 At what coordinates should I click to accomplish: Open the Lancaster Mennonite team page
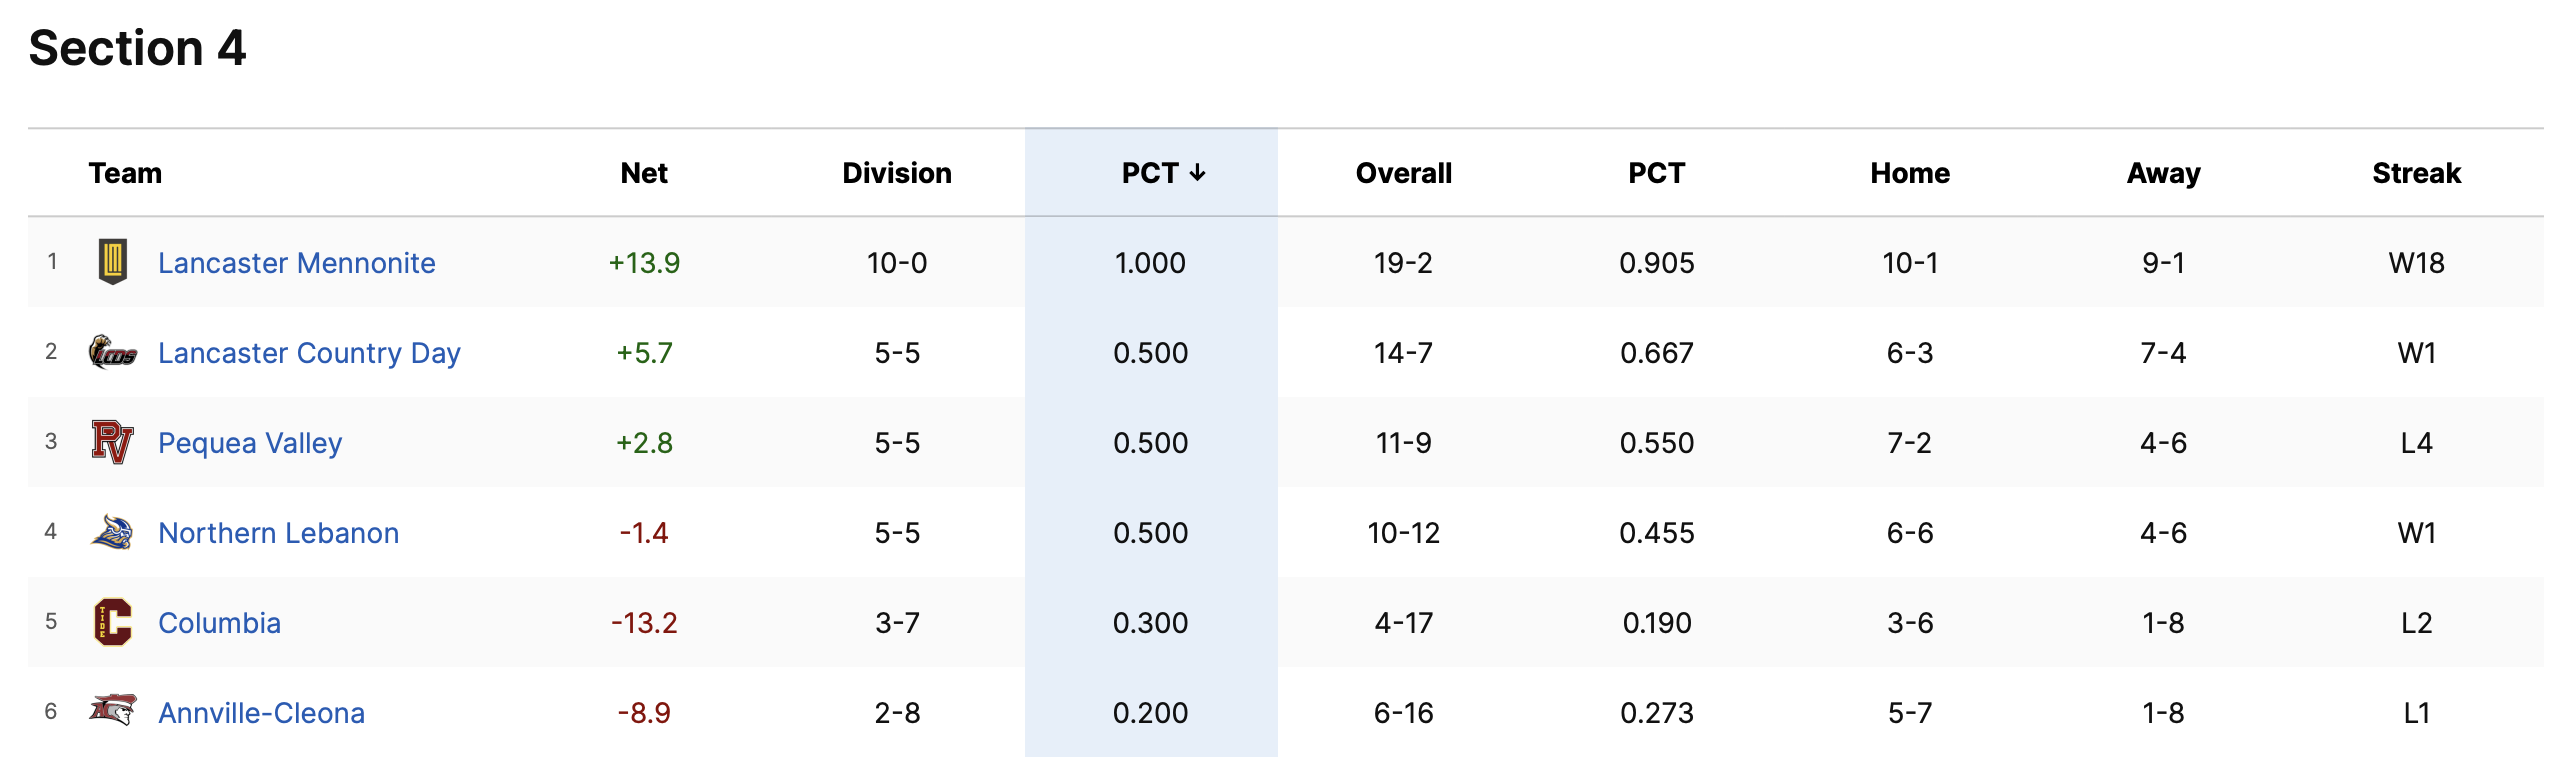click(x=296, y=263)
